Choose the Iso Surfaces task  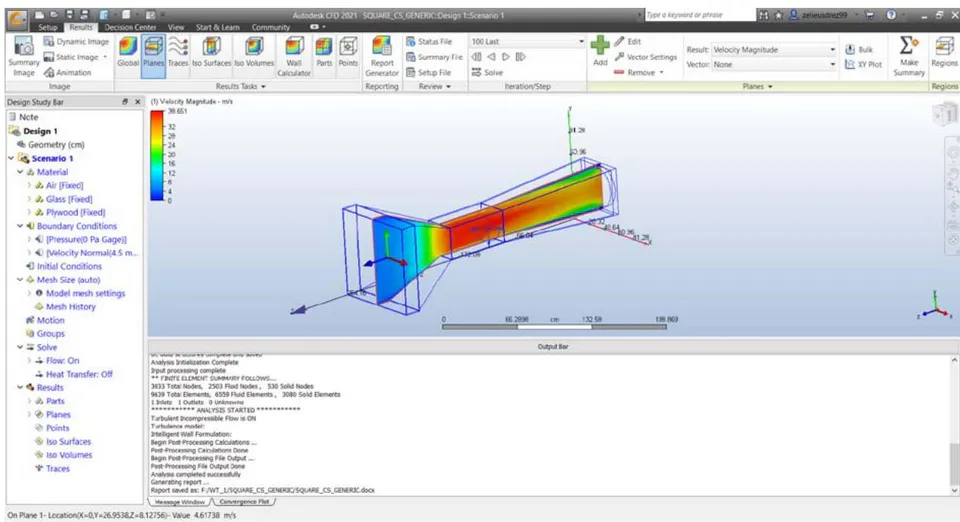point(211,52)
